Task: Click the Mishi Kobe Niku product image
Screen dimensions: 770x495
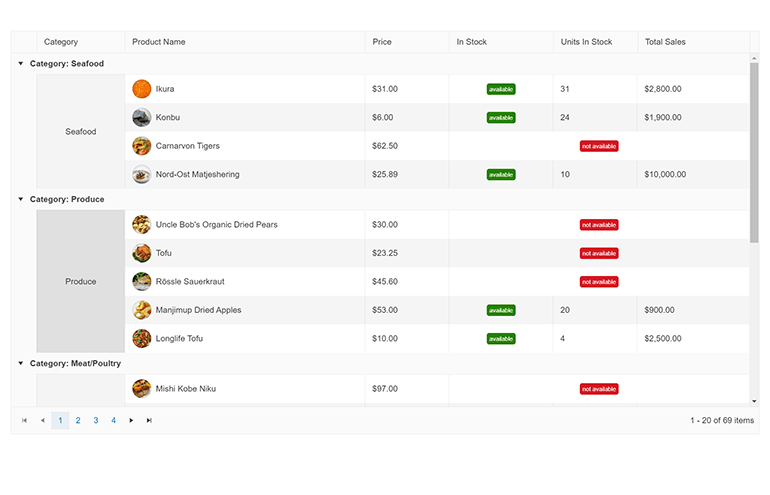Action: click(142, 389)
